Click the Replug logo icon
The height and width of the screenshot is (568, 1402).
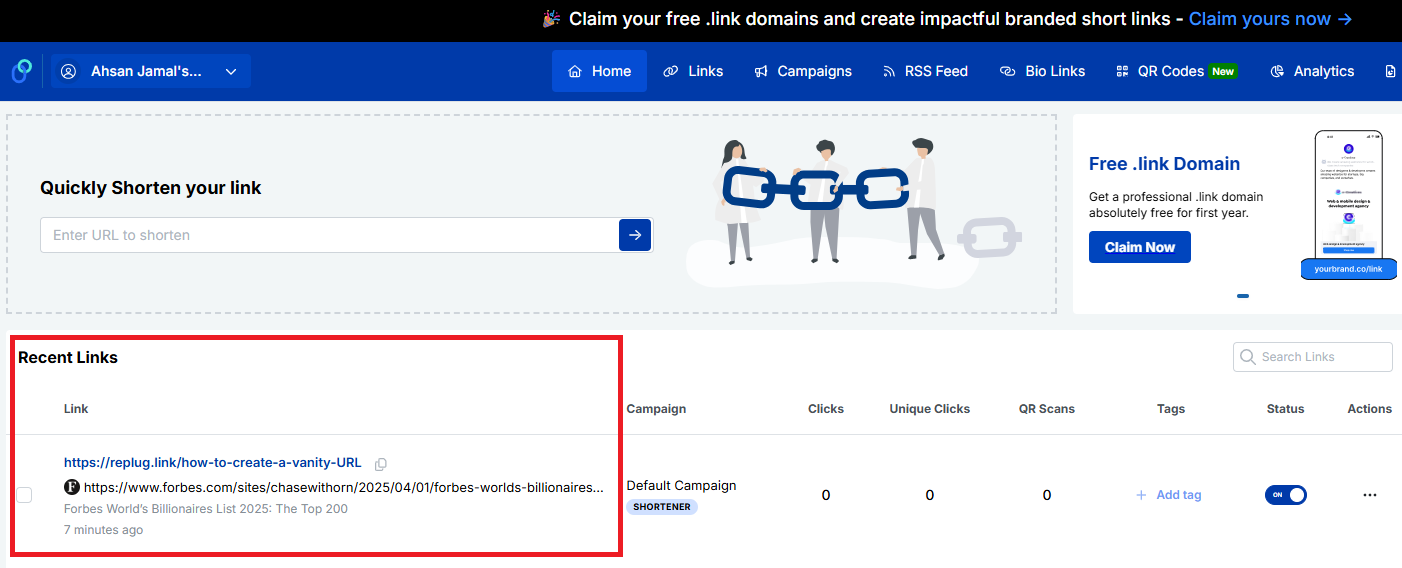click(22, 71)
